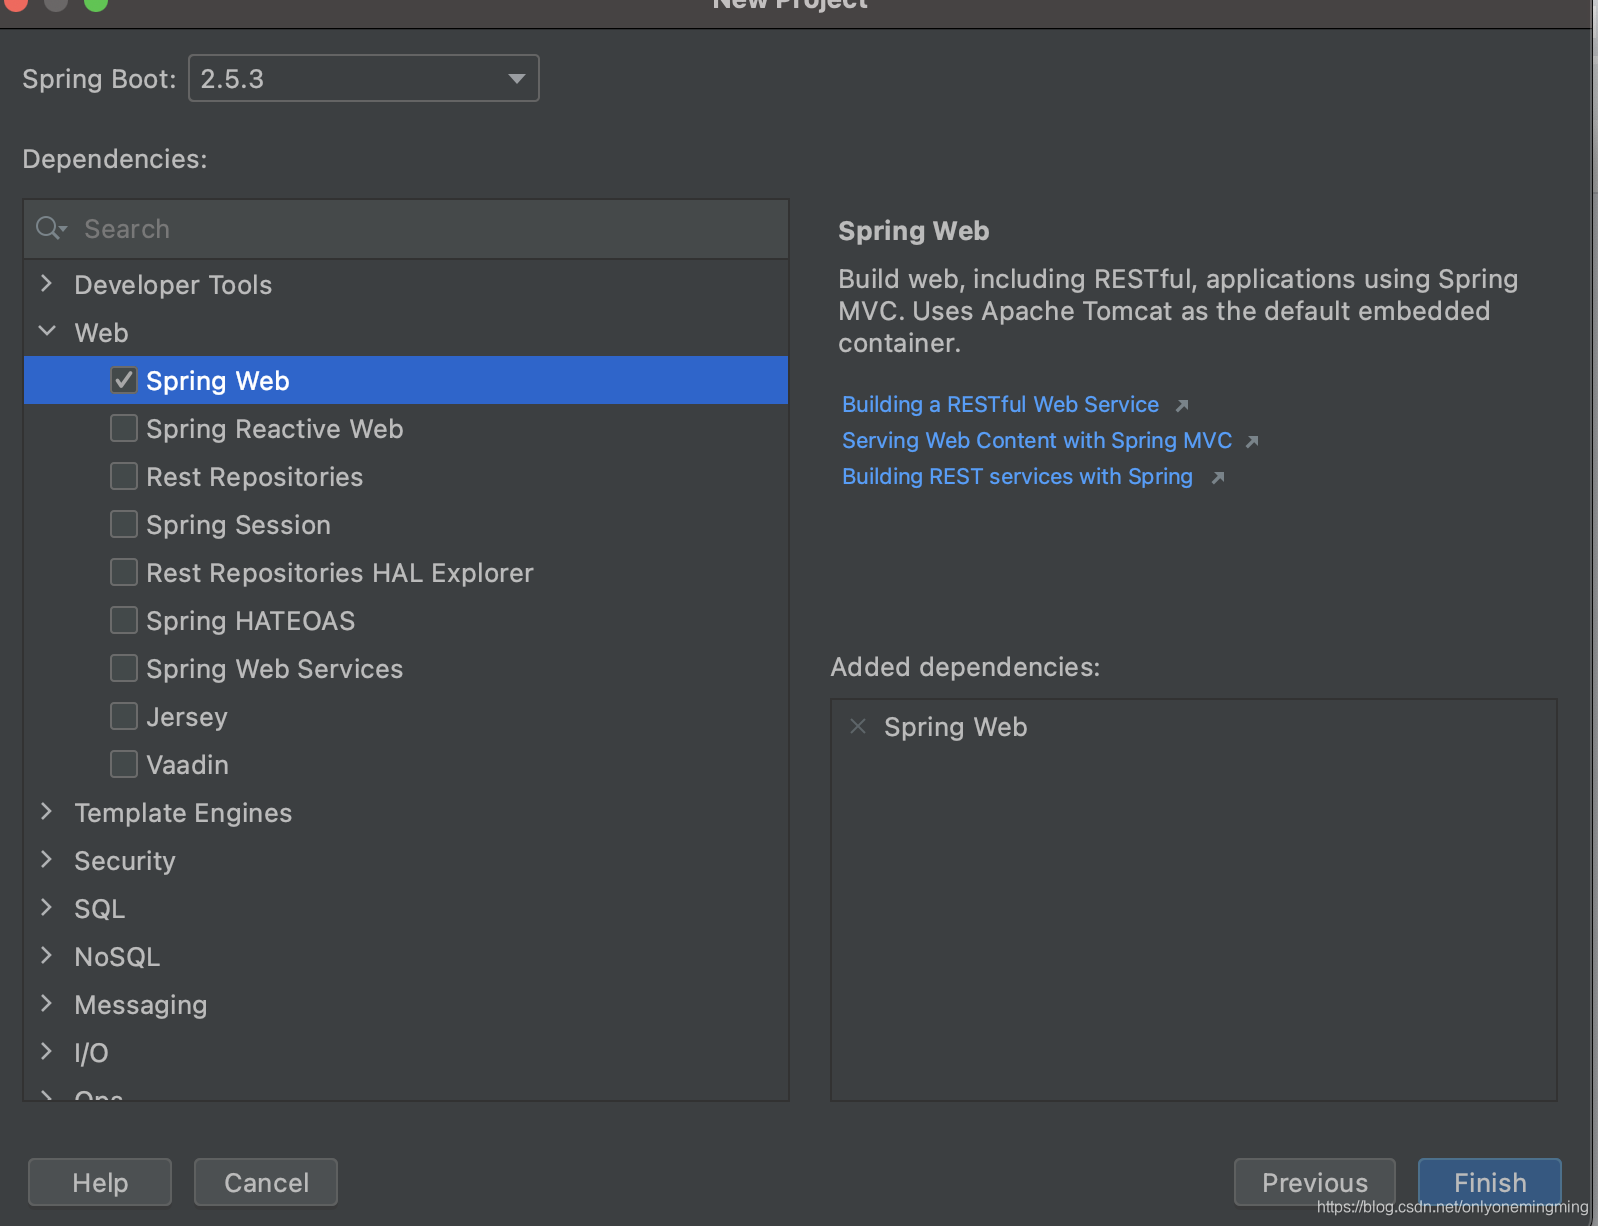Go back with the Previous button

[1315, 1183]
